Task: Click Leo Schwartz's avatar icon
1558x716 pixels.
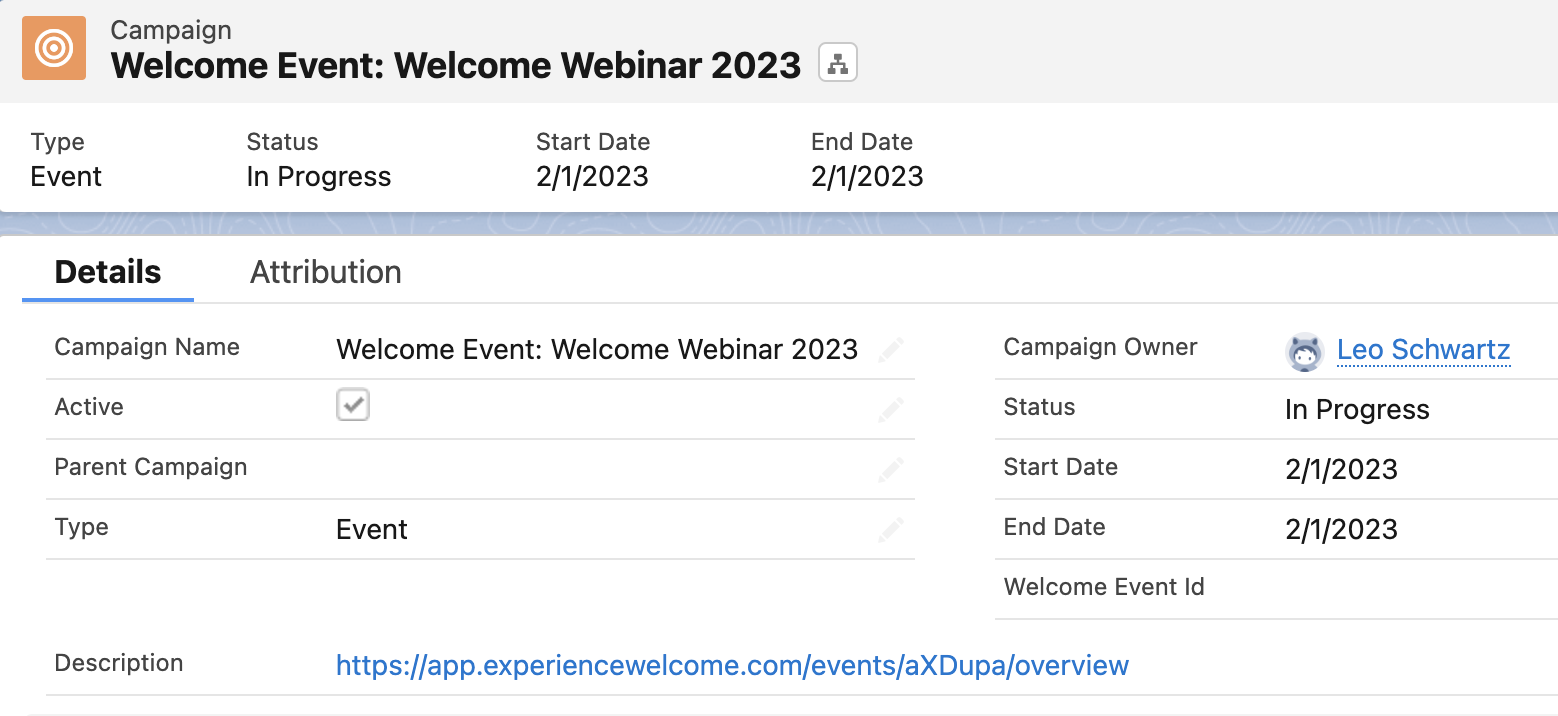Action: point(1304,351)
